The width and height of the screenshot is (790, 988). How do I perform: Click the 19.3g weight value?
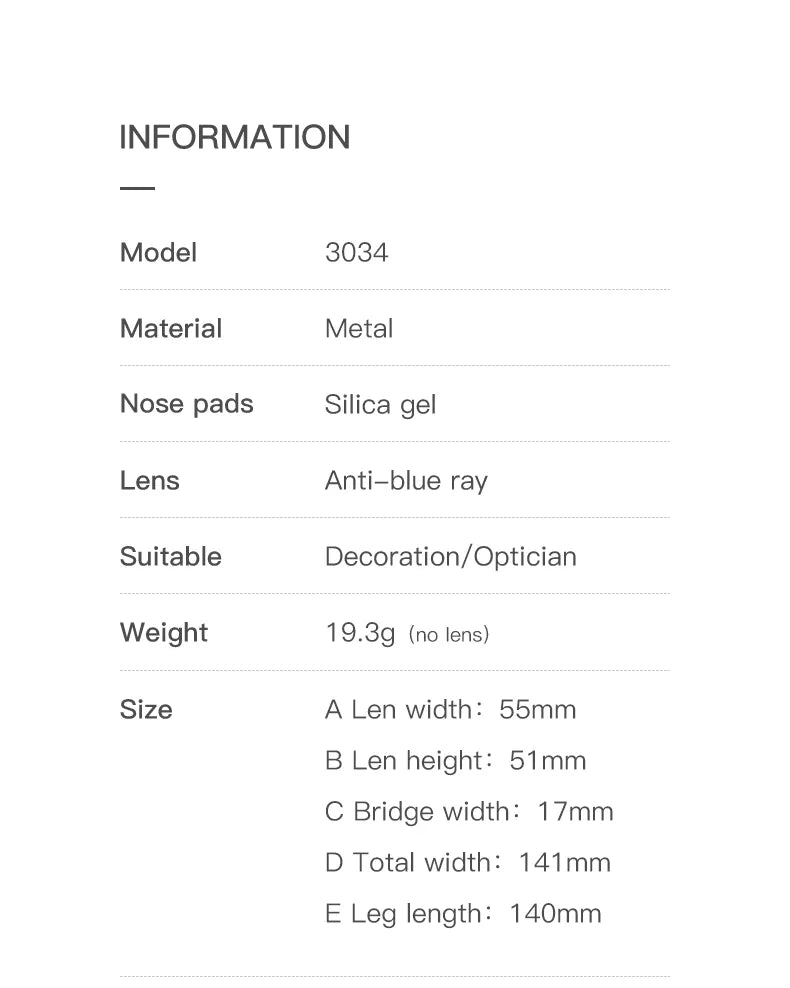coord(360,633)
